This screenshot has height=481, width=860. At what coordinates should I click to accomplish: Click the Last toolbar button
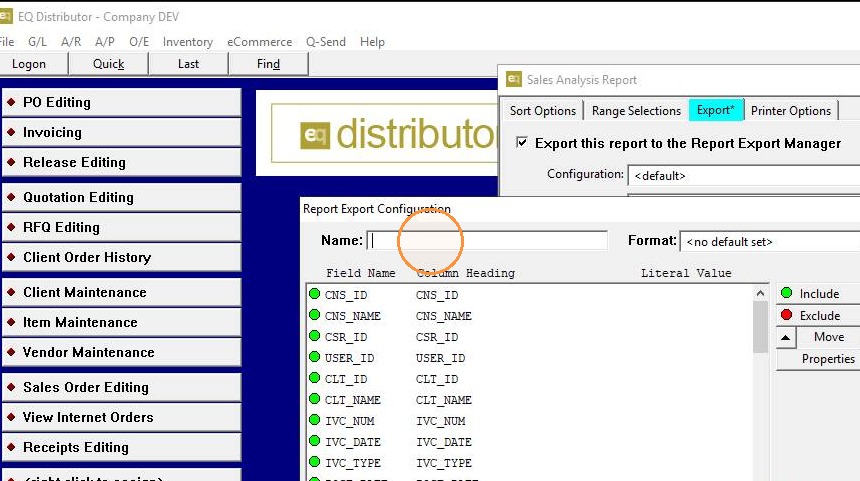click(x=188, y=64)
